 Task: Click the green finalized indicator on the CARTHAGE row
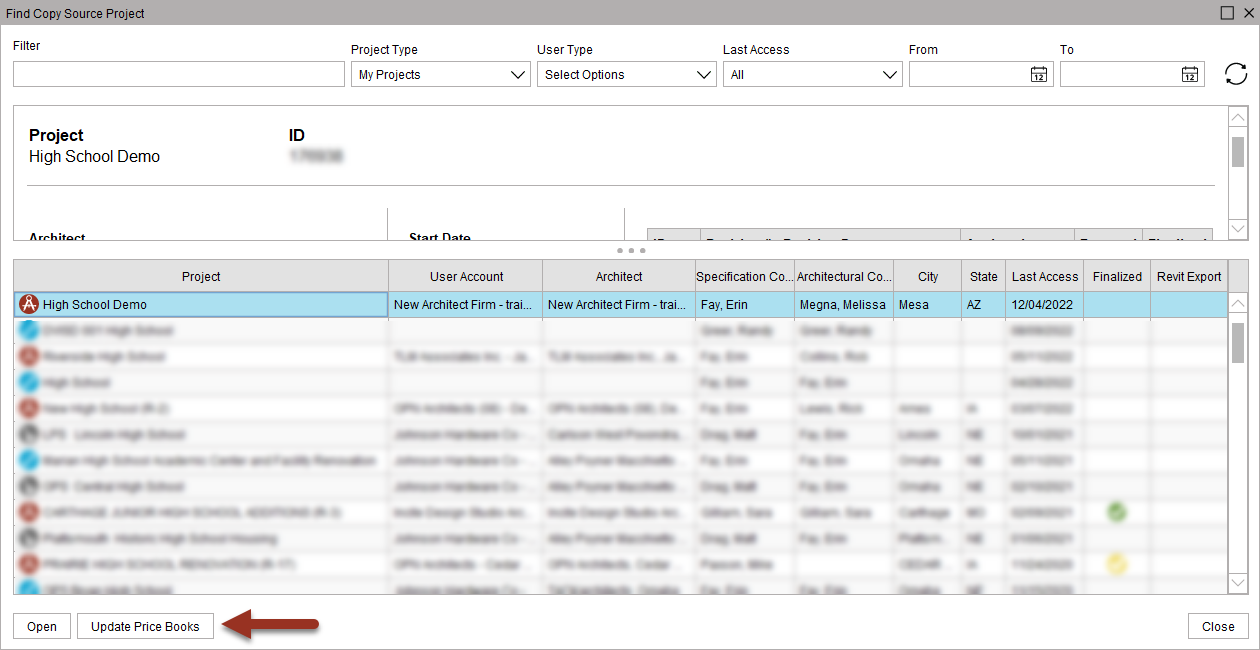pyautogui.click(x=1116, y=511)
